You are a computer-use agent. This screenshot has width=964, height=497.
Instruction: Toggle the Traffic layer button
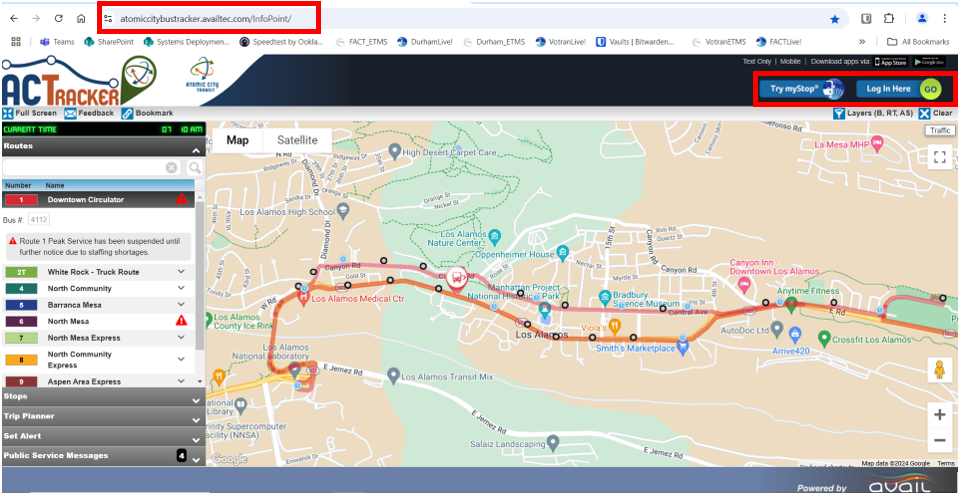pos(939,130)
